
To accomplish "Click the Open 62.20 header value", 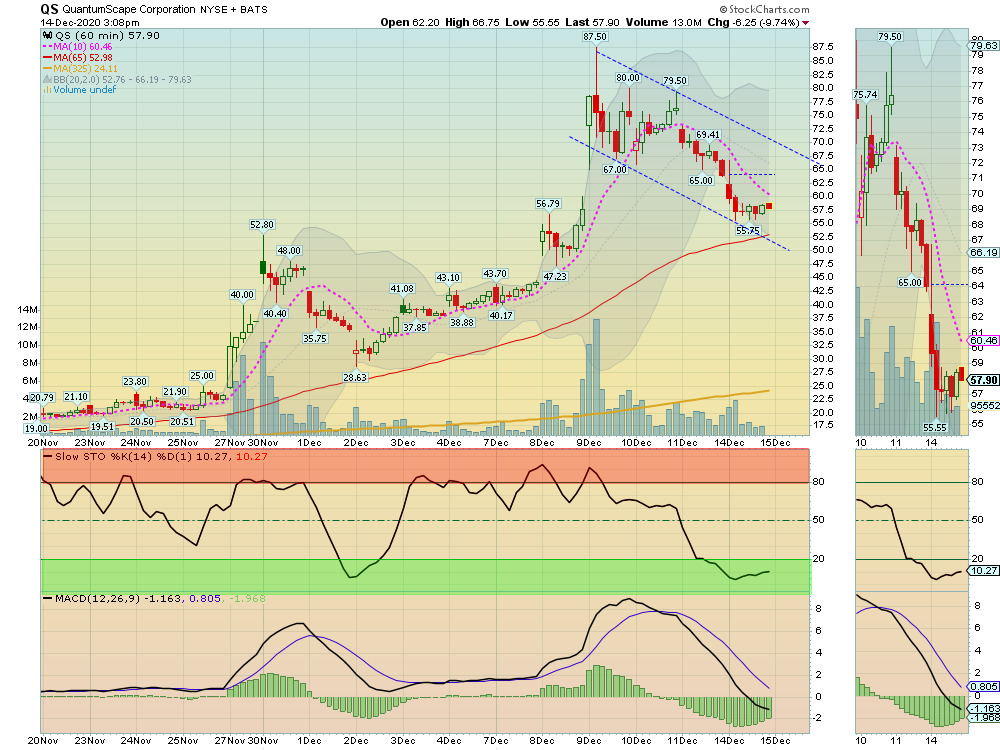I will 410,22.
